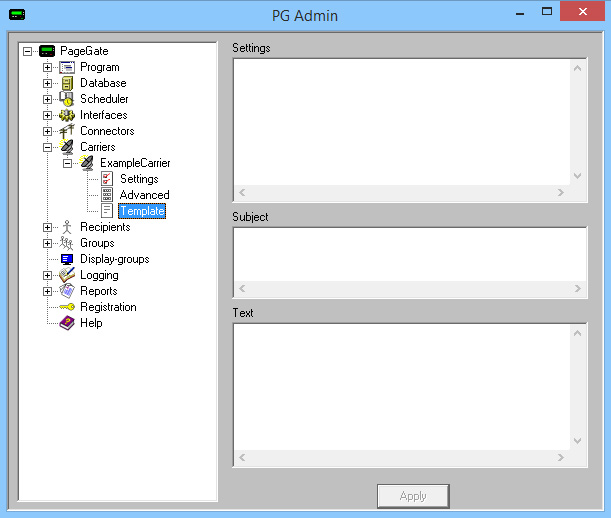The image size is (611, 518).
Task: Click Text box scroll down arrow
Action: tap(577, 441)
